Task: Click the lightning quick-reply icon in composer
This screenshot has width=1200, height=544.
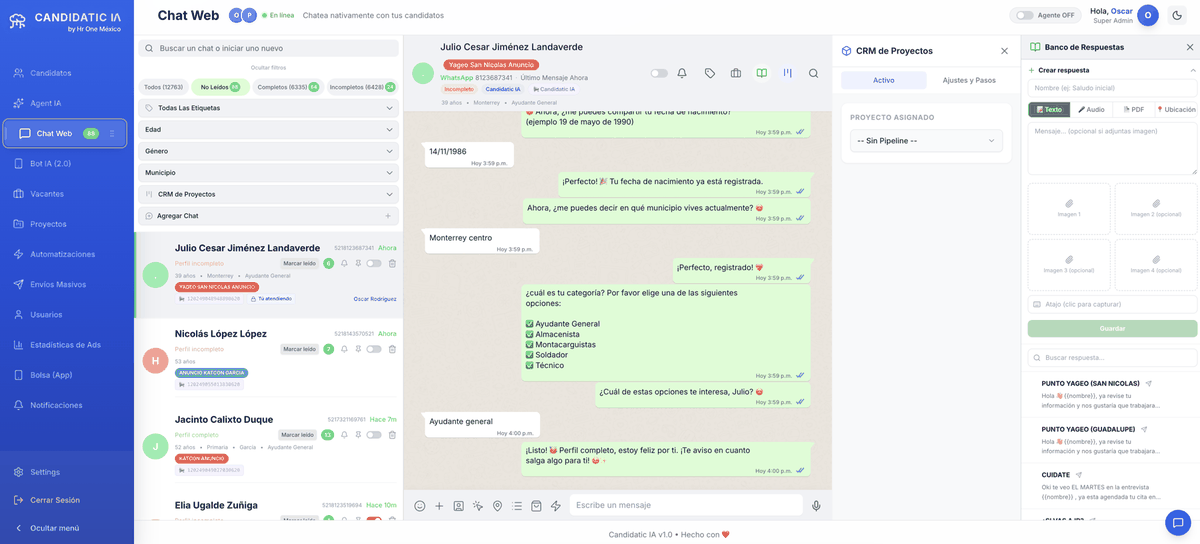Action: click(x=556, y=506)
